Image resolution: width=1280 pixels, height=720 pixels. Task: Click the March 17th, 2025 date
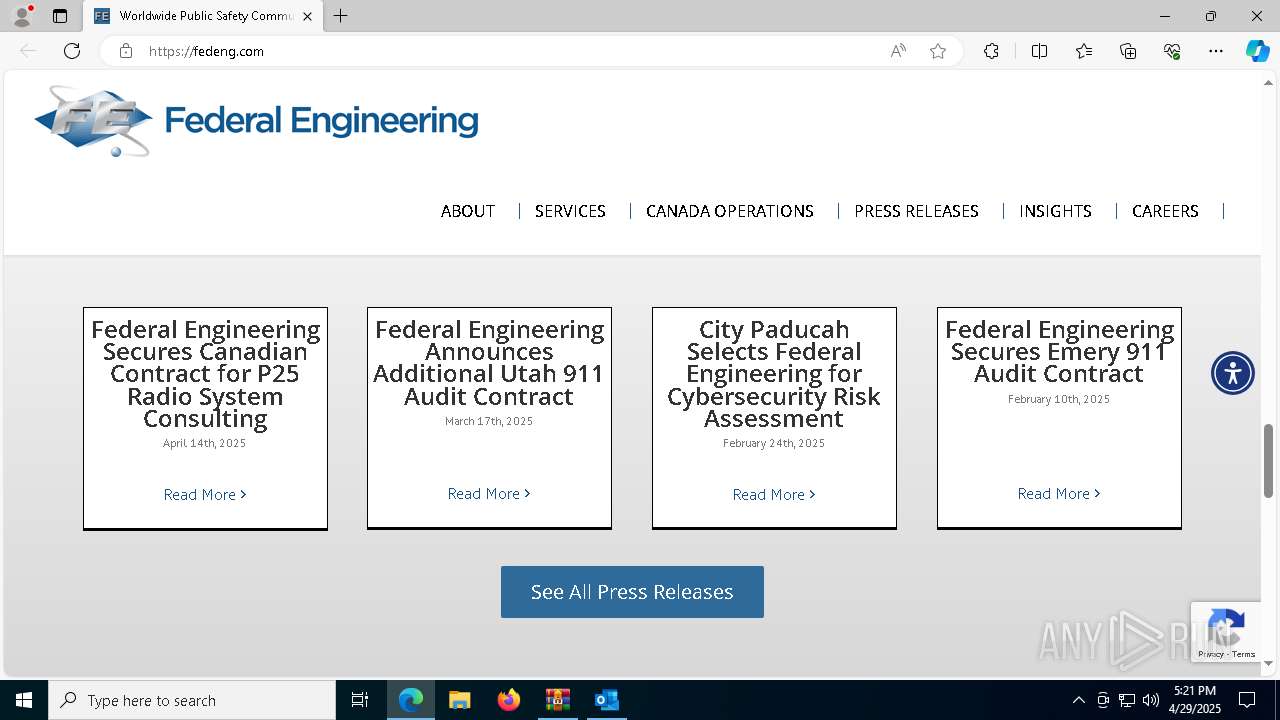point(489,421)
